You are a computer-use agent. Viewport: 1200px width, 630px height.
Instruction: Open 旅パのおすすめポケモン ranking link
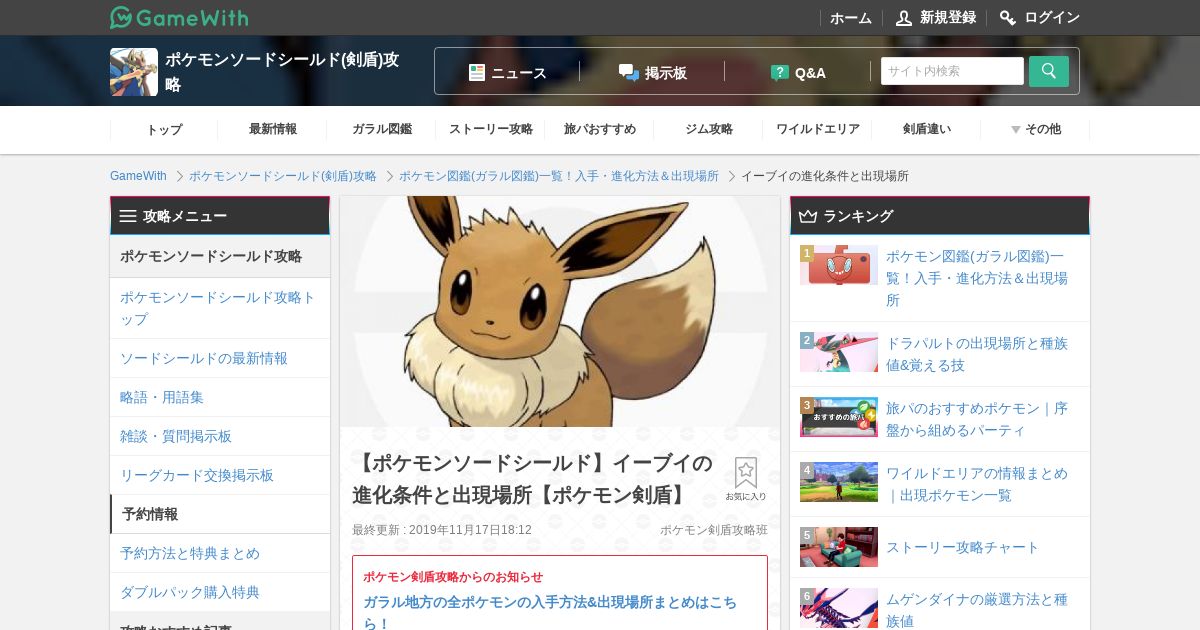coord(977,419)
